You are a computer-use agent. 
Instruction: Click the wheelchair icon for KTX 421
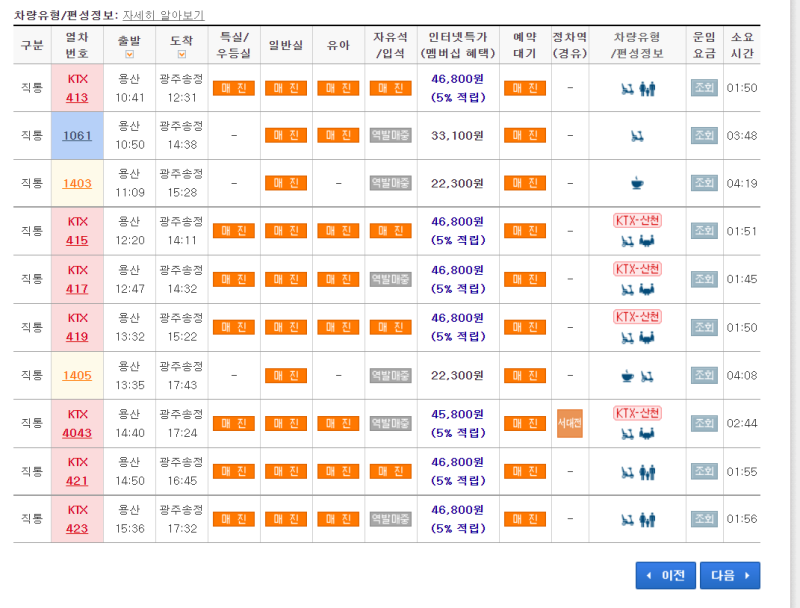[628, 473]
